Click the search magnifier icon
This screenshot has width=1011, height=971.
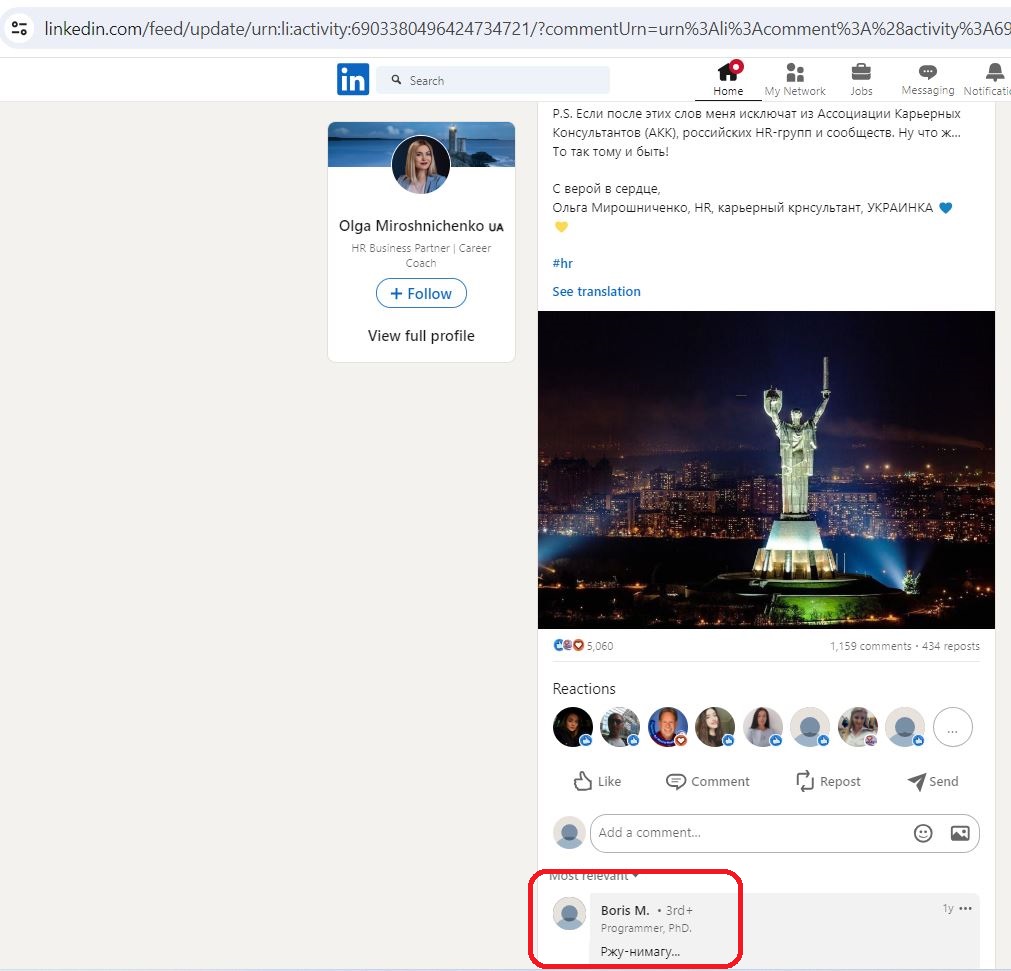tap(397, 80)
